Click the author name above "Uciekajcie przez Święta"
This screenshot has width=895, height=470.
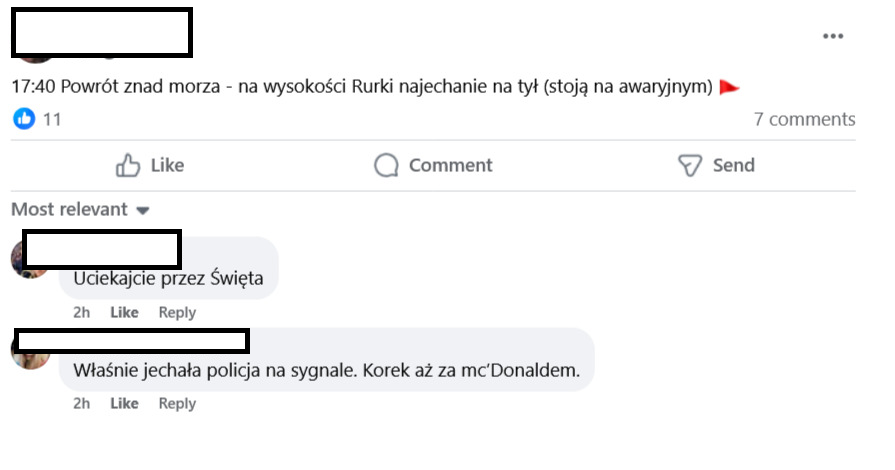tap(101, 249)
